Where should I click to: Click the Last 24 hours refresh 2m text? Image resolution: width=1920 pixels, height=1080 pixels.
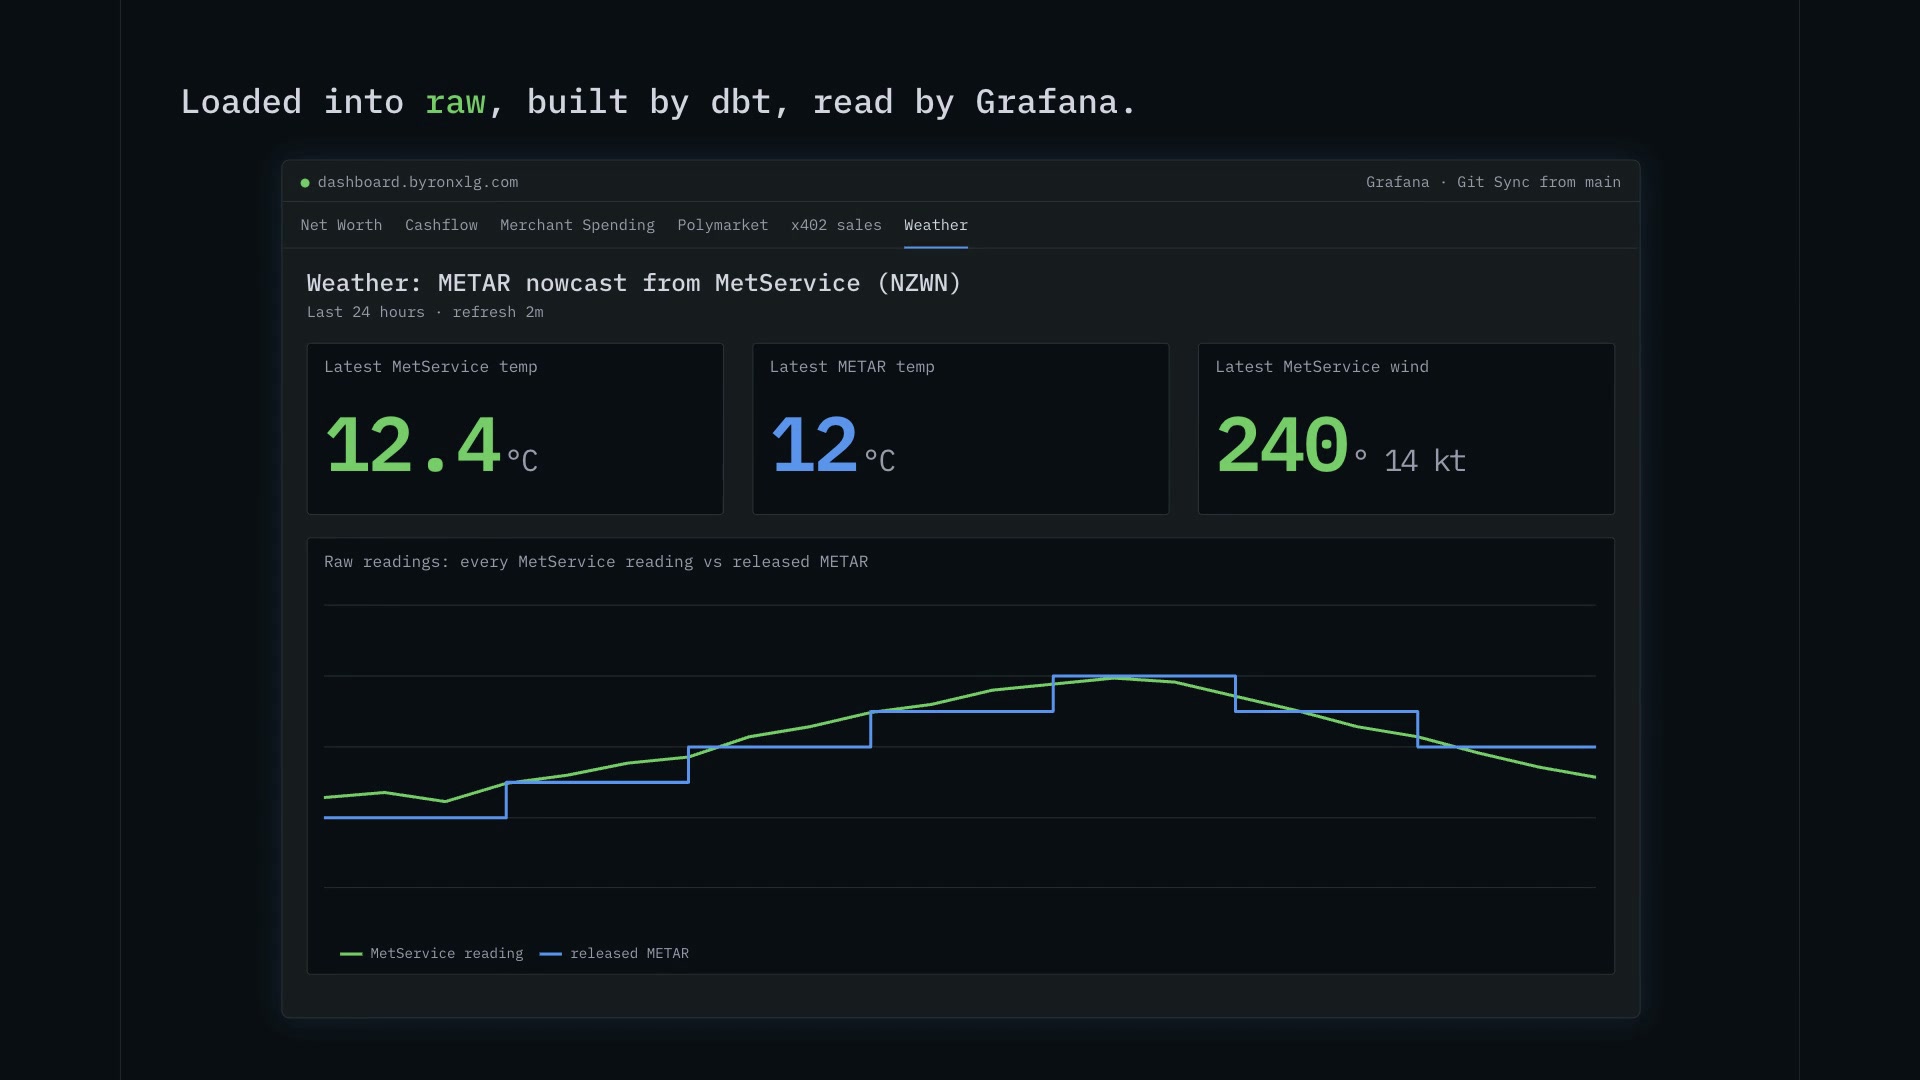coord(425,312)
